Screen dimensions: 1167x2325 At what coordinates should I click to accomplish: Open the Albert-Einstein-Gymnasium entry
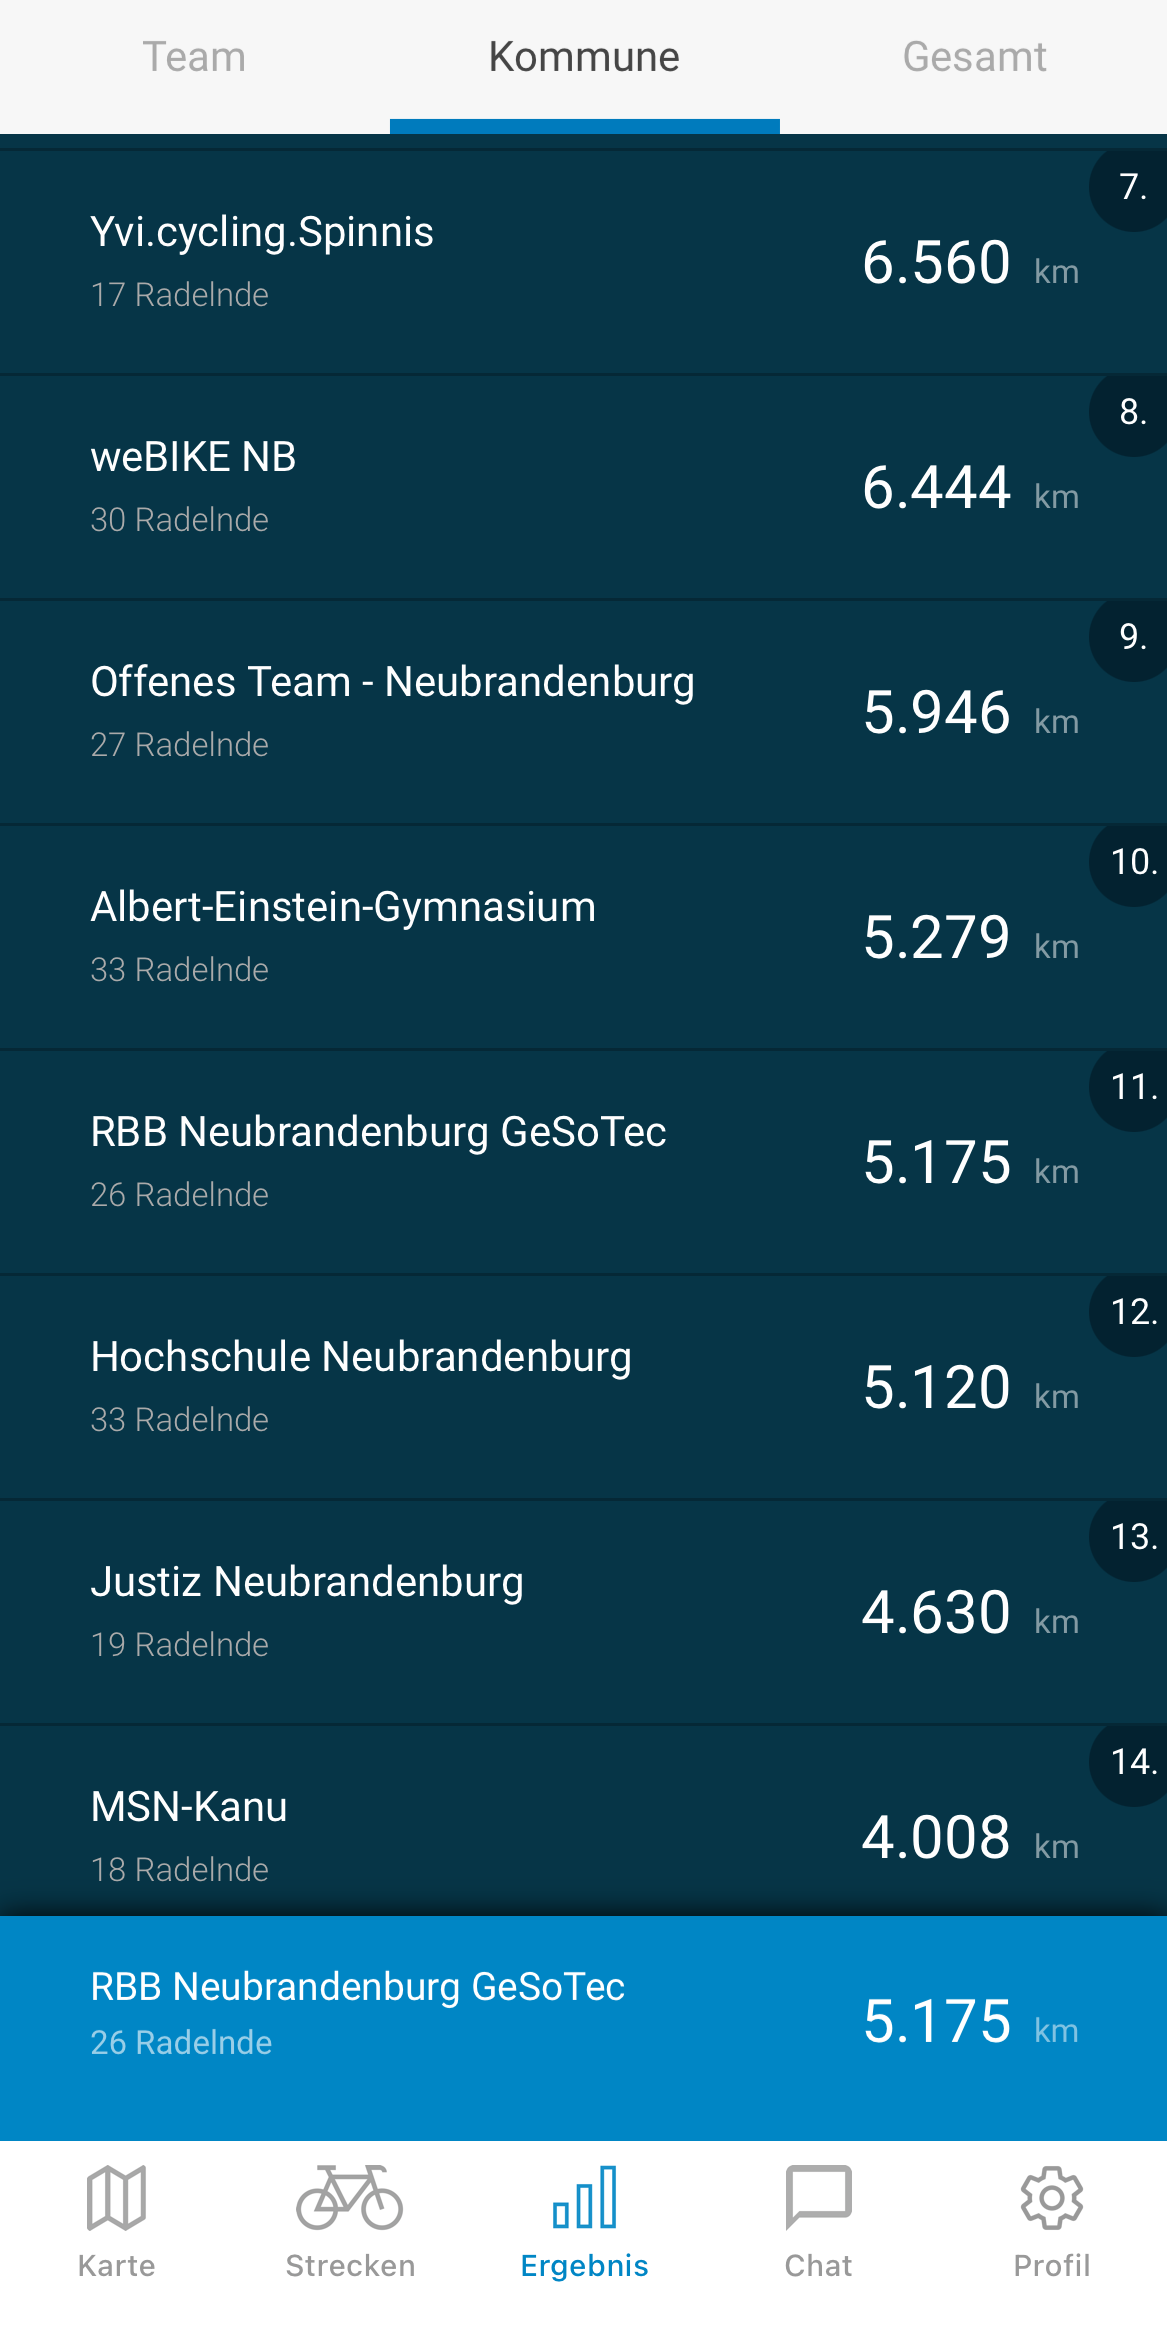(x=500, y=937)
